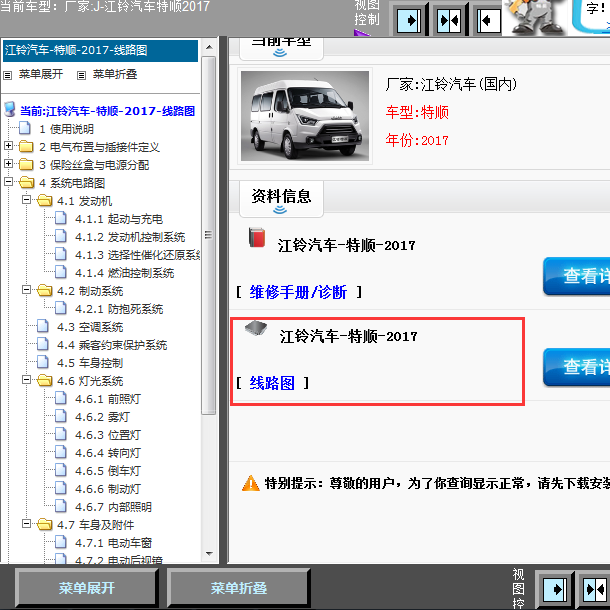Collapse 4.6 灯光系统 node
The image size is (610, 610).
coord(26,379)
